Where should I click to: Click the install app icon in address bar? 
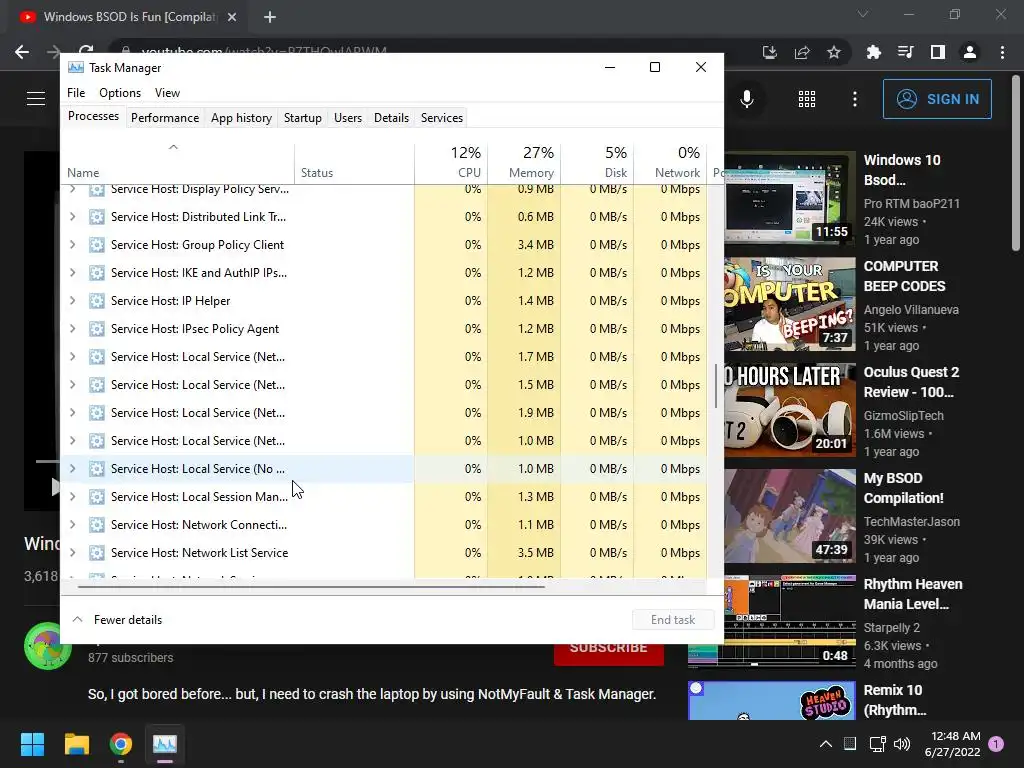[770, 52]
